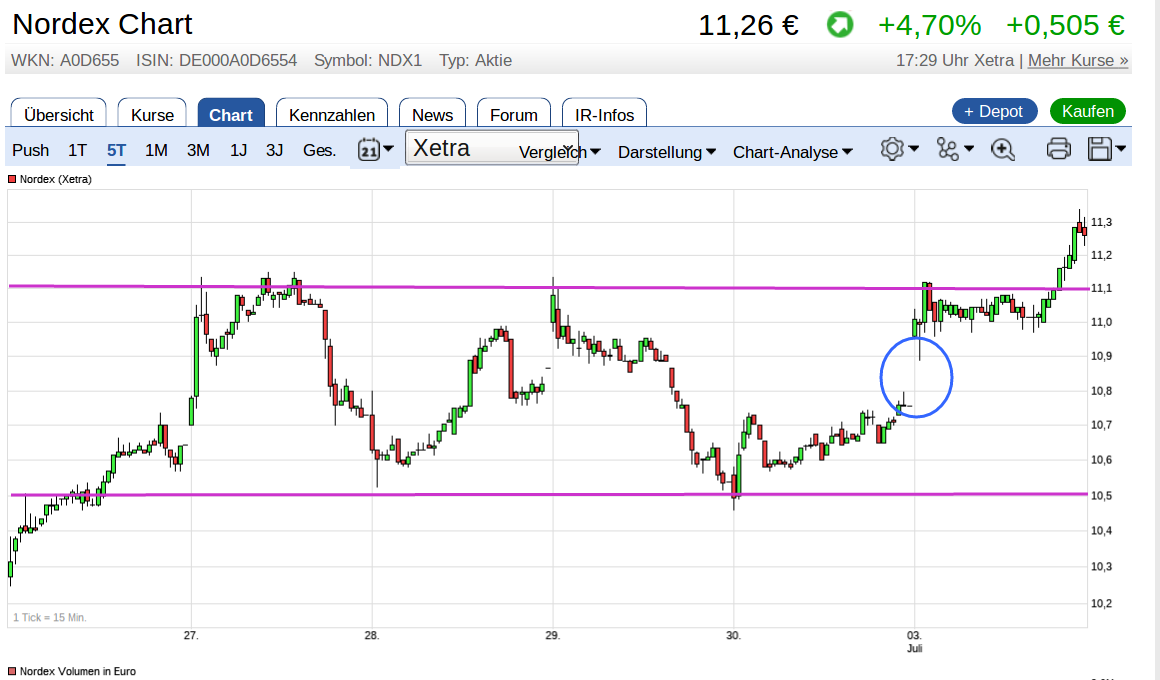
Task: Enable Push real-time mode
Action: click(30, 150)
